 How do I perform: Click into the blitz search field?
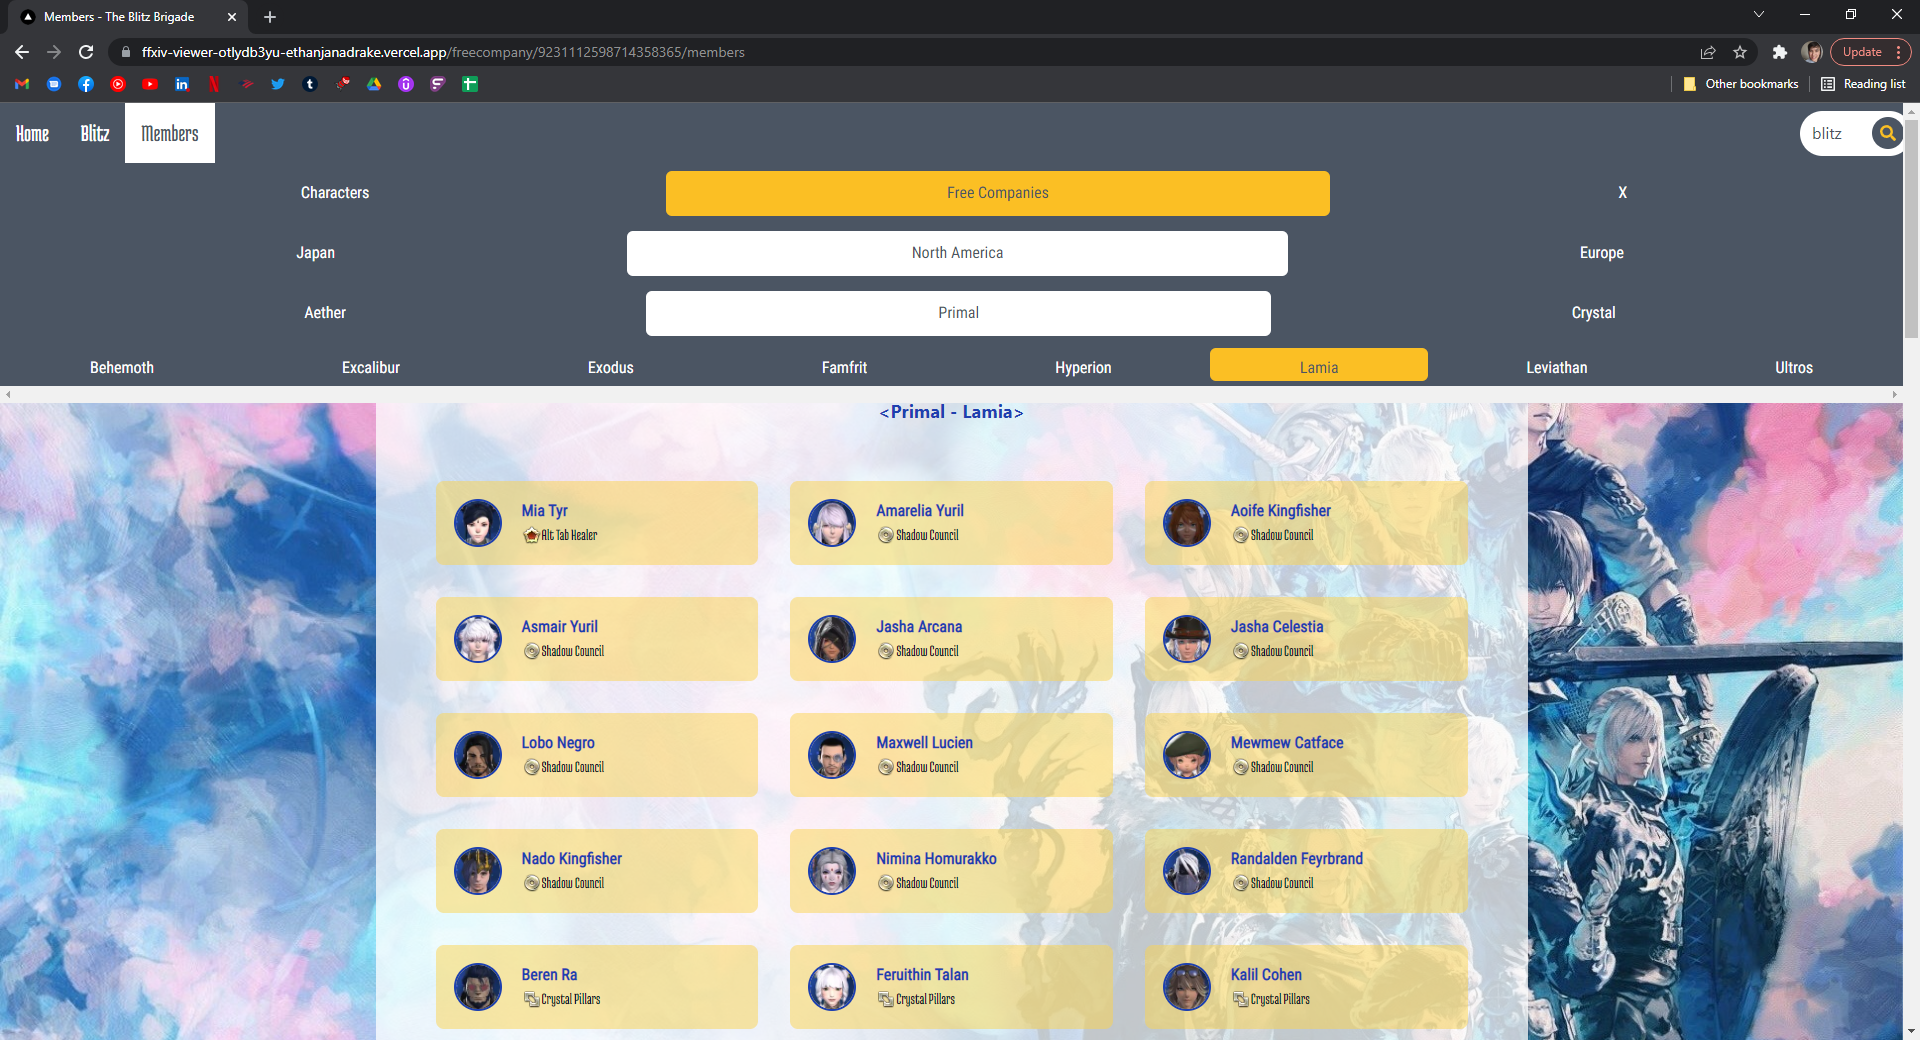(1835, 133)
